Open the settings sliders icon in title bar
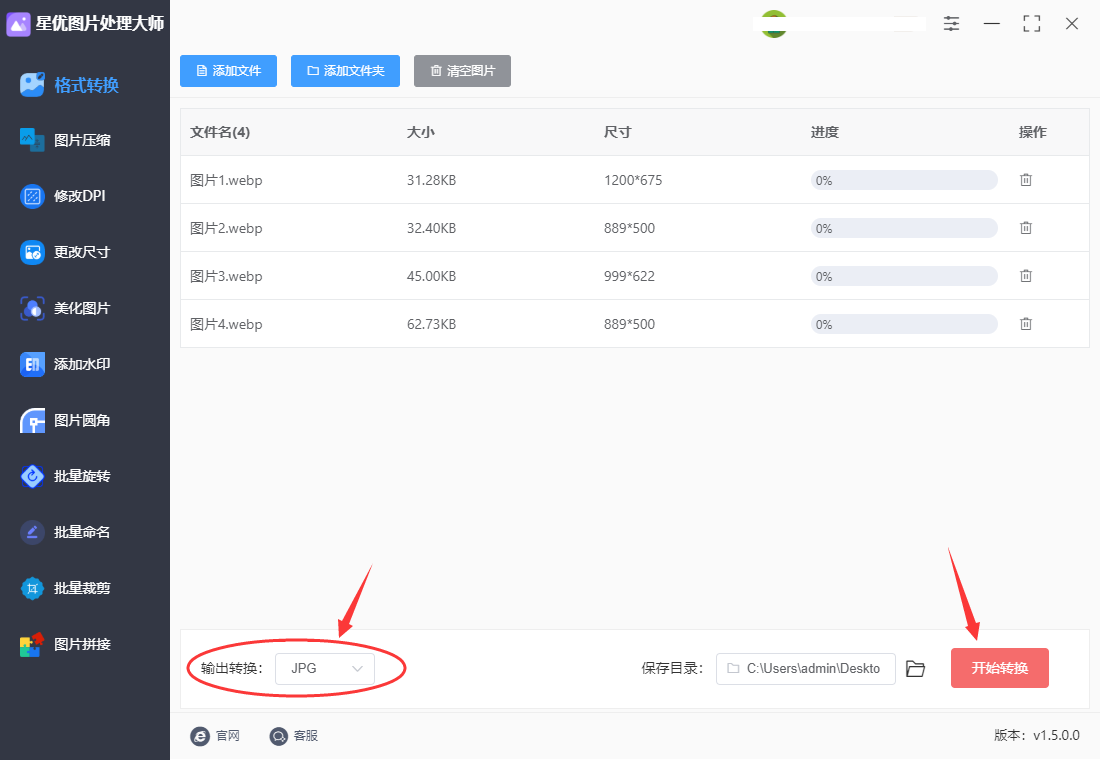The width and height of the screenshot is (1100, 760). pyautogui.click(x=951, y=24)
